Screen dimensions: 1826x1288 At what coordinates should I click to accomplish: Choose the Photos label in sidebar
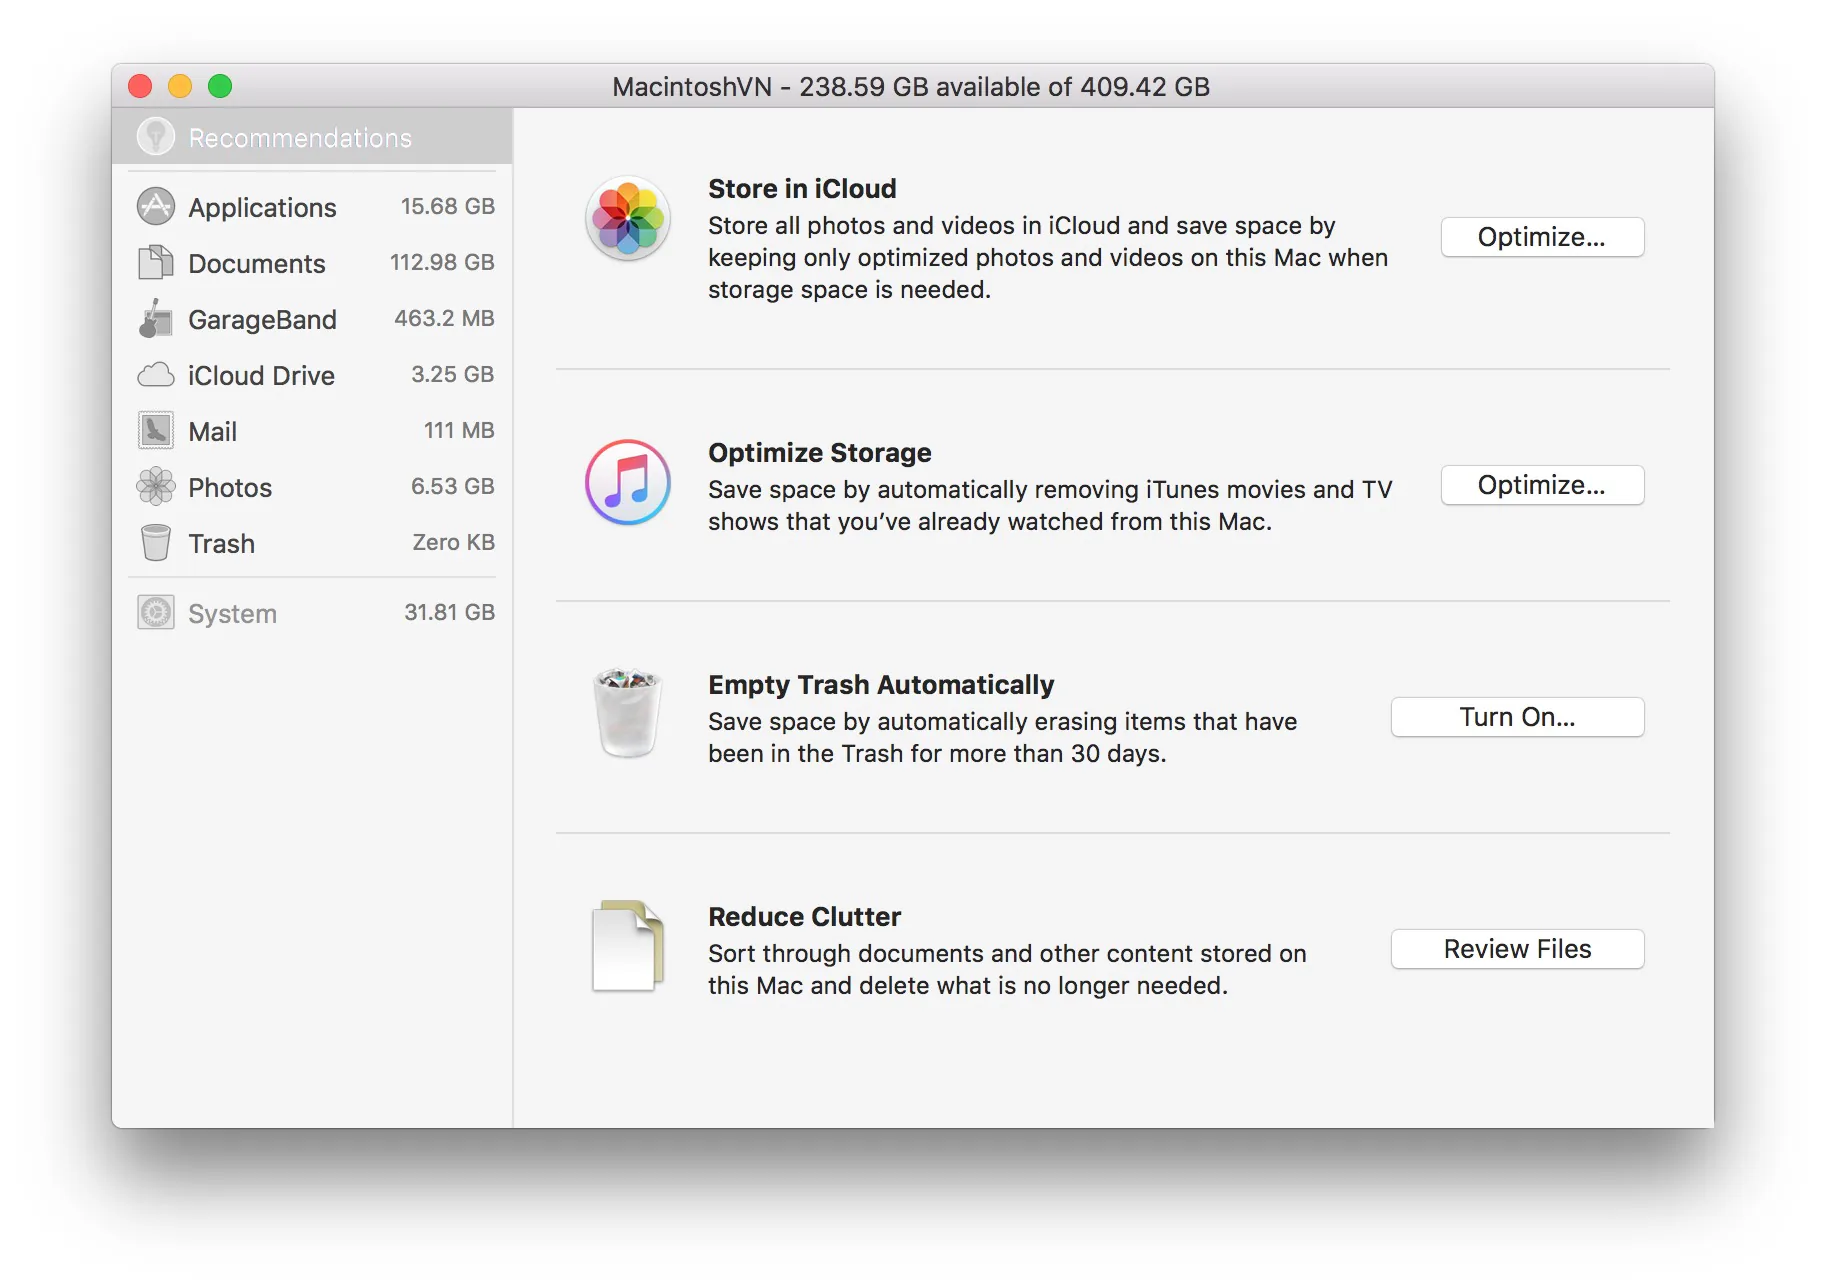[x=230, y=487]
